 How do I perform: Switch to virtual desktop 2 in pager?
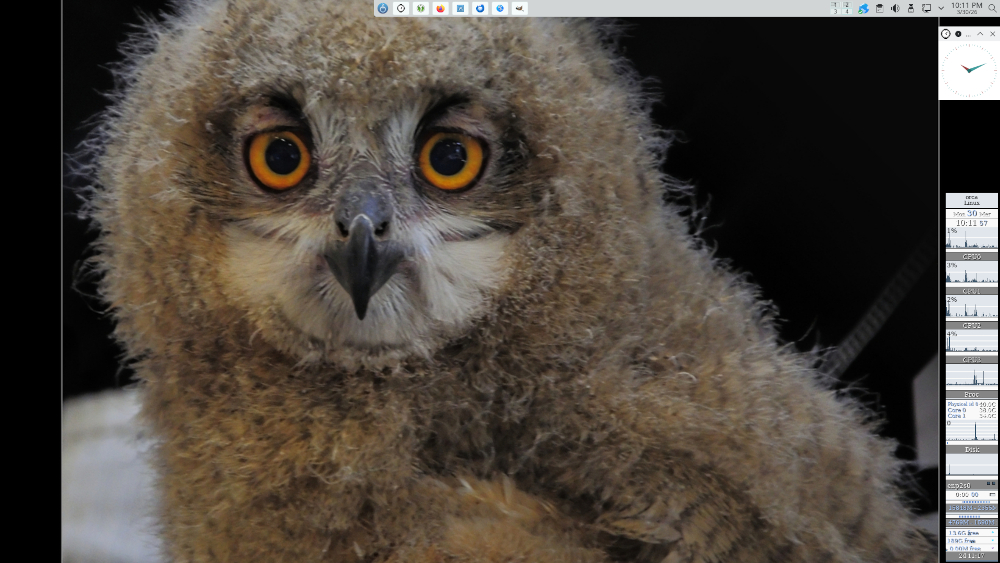[846, 4]
